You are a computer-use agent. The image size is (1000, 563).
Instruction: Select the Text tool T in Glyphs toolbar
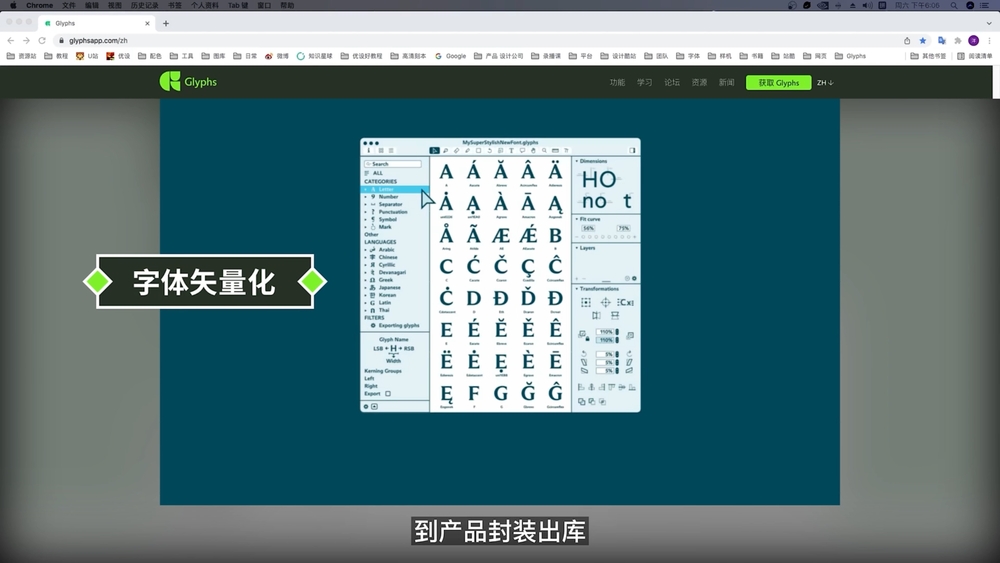click(511, 150)
